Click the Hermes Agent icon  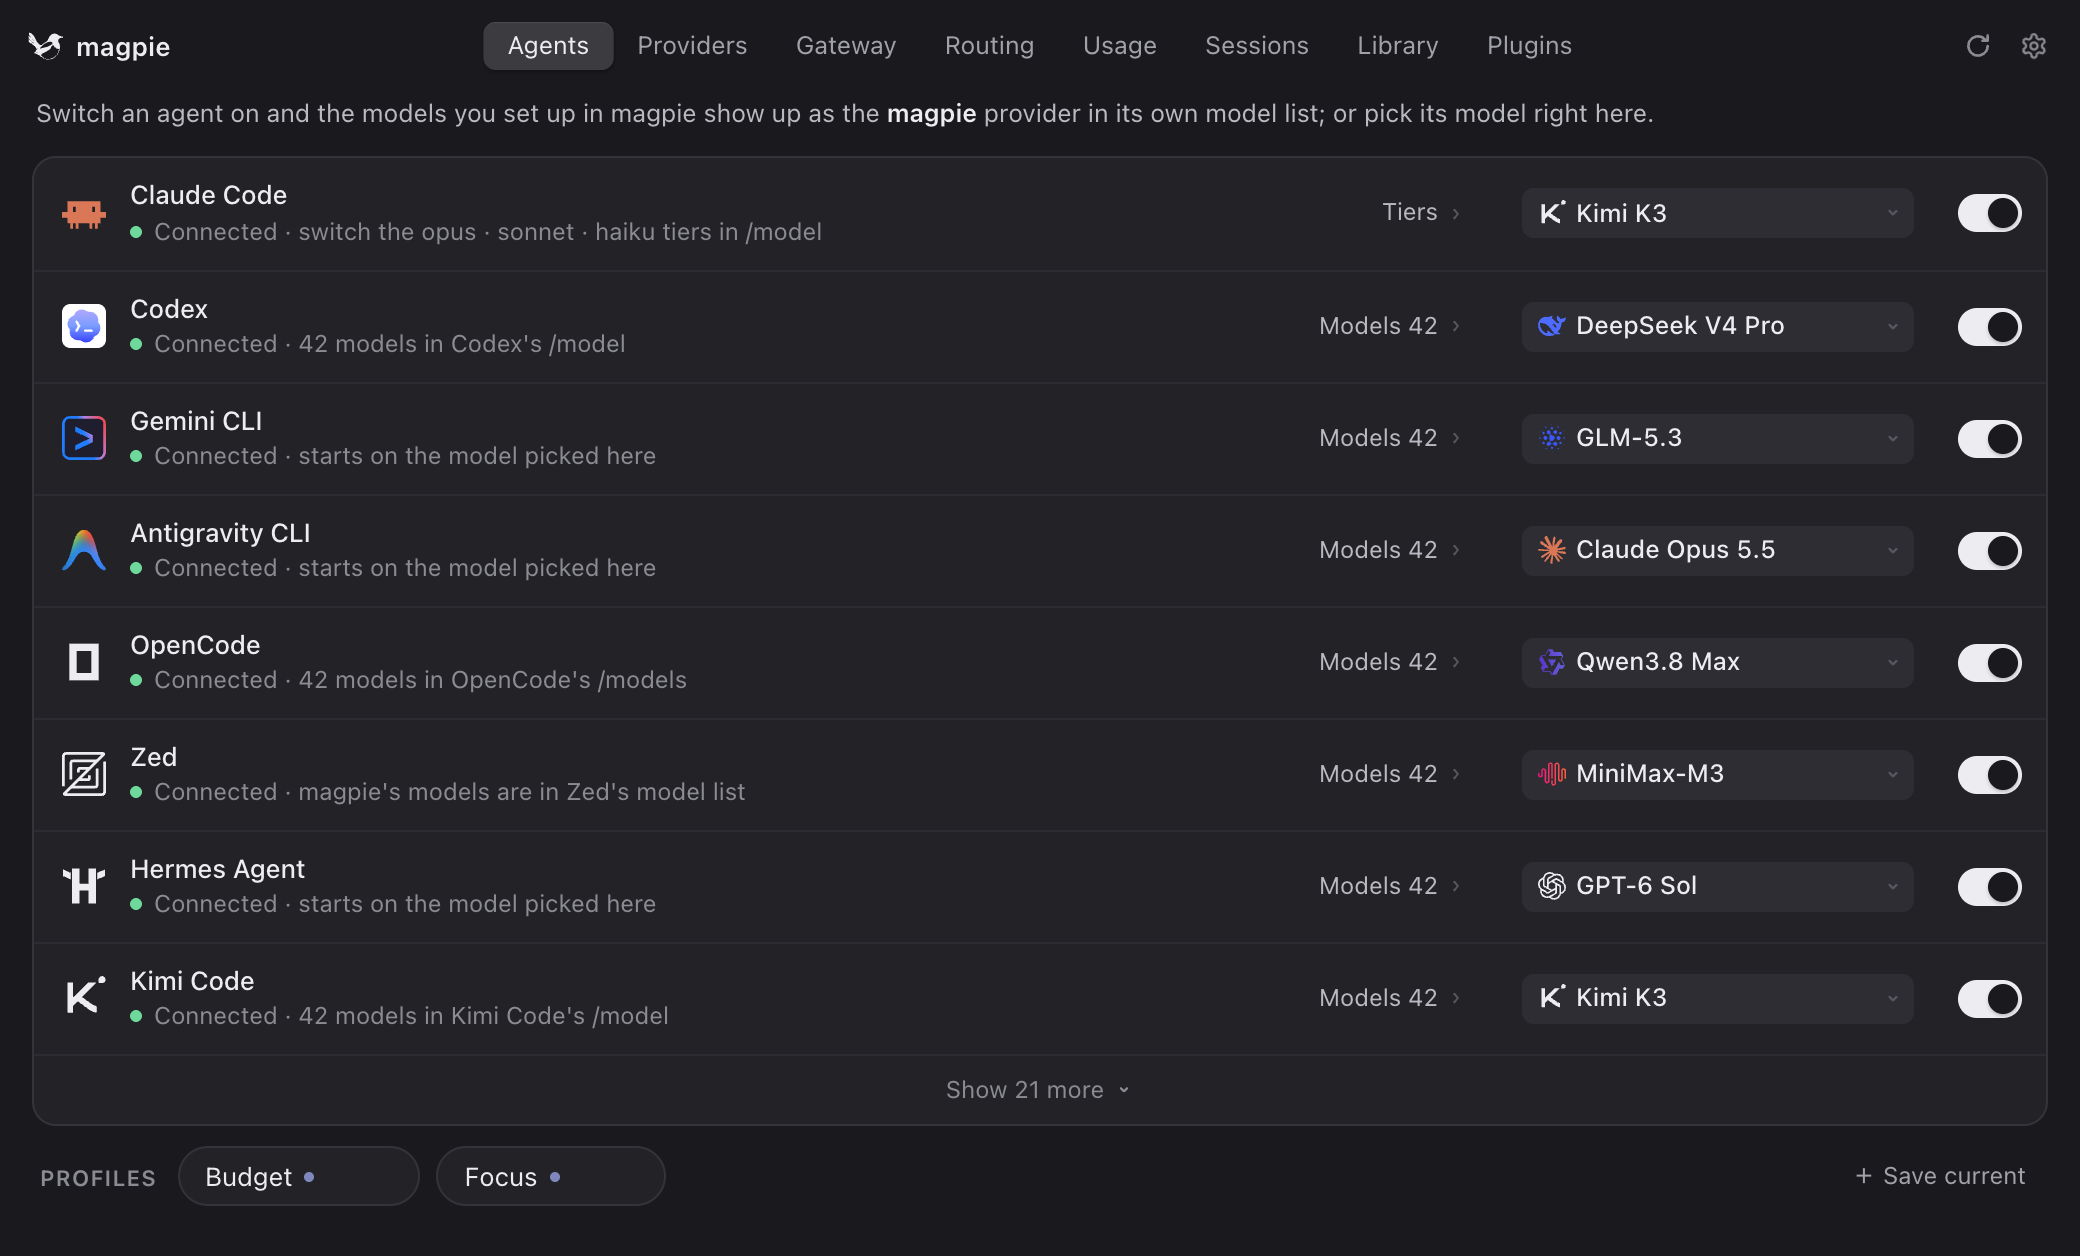(84, 886)
